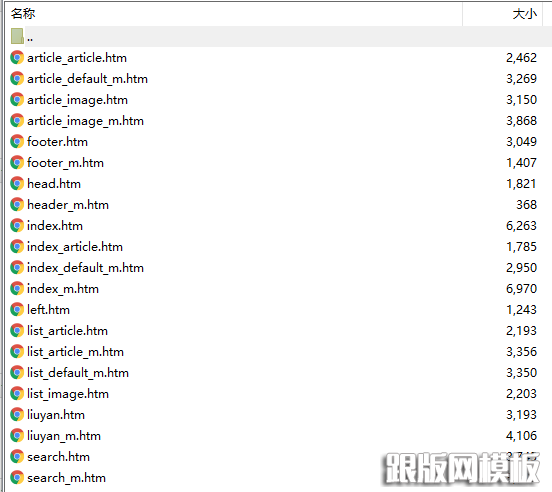Click the Chrome icon next to search_m.htm
The height and width of the screenshot is (492, 552).
coord(17,478)
